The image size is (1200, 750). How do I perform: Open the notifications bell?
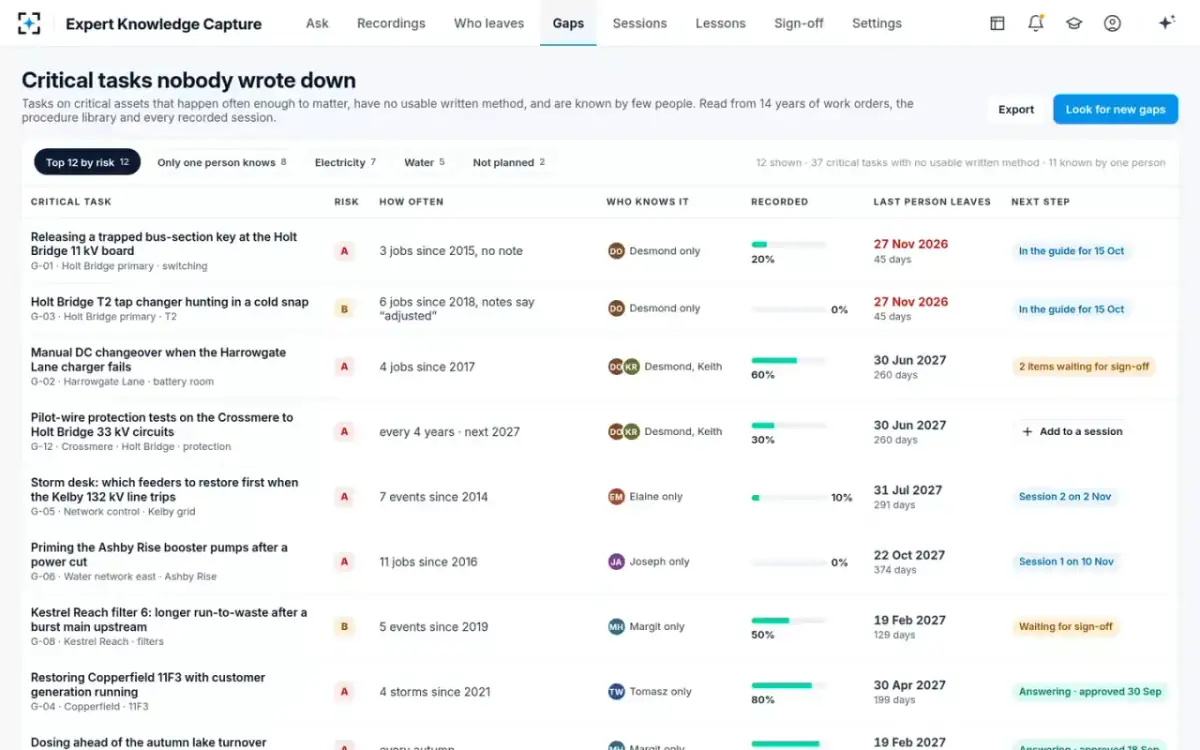(1036, 23)
